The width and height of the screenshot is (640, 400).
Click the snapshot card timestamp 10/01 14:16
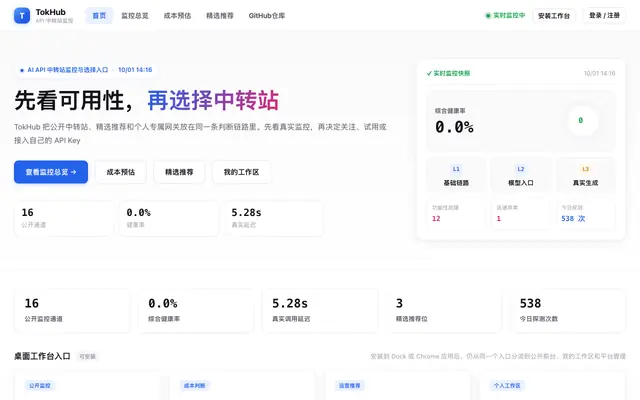click(599, 73)
